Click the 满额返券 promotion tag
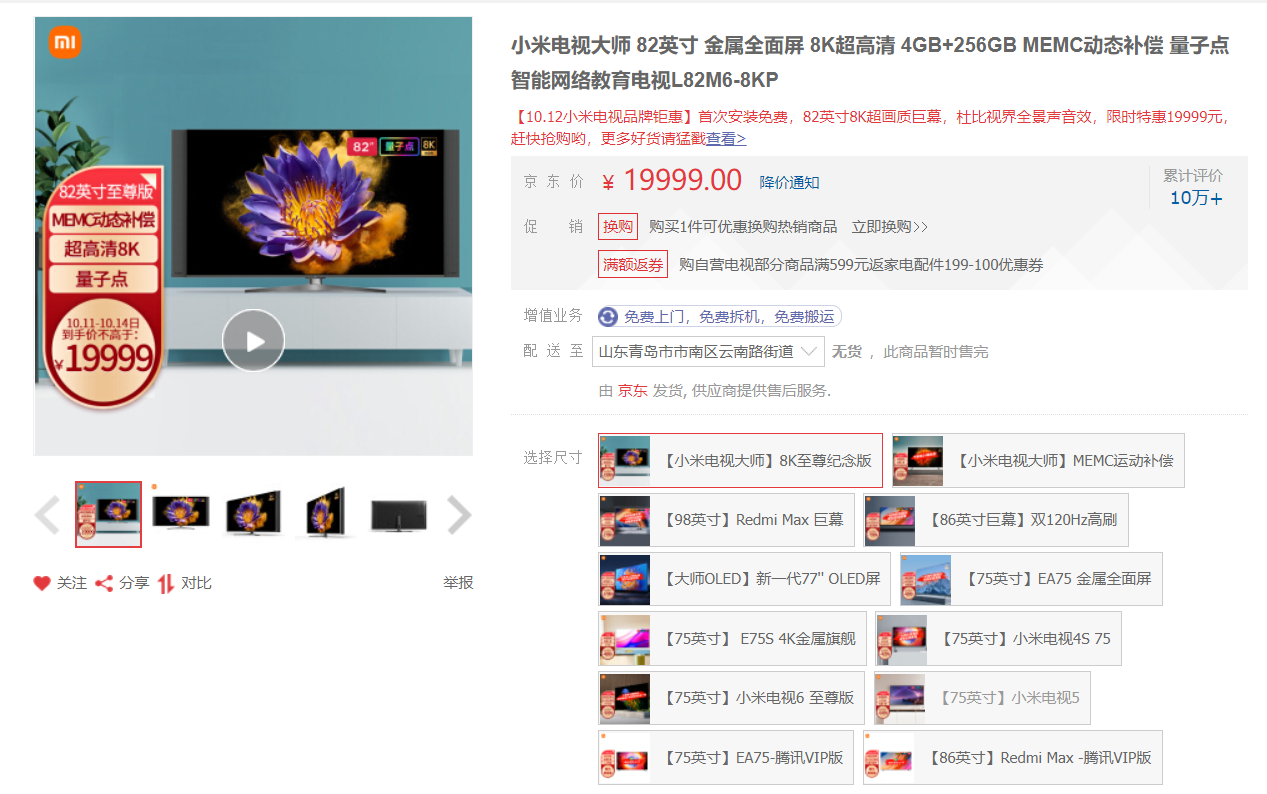Screen dimensions: 1267x794 click(x=633, y=265)
